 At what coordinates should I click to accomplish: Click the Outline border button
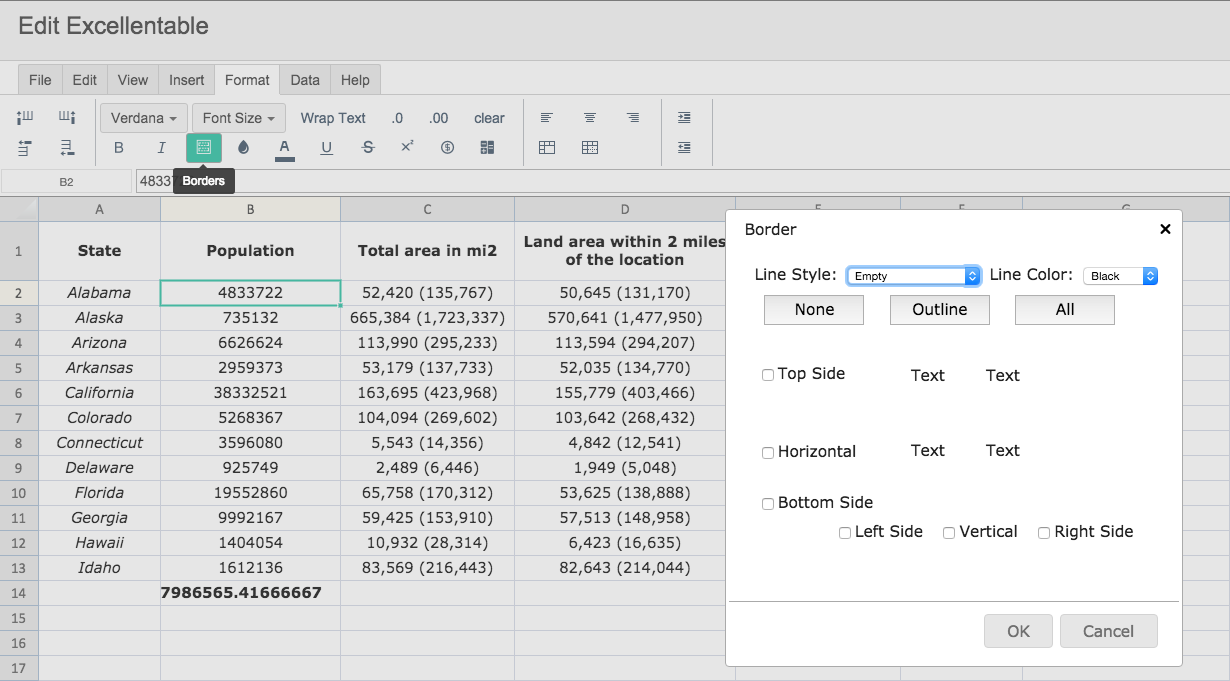coord(940,310)
